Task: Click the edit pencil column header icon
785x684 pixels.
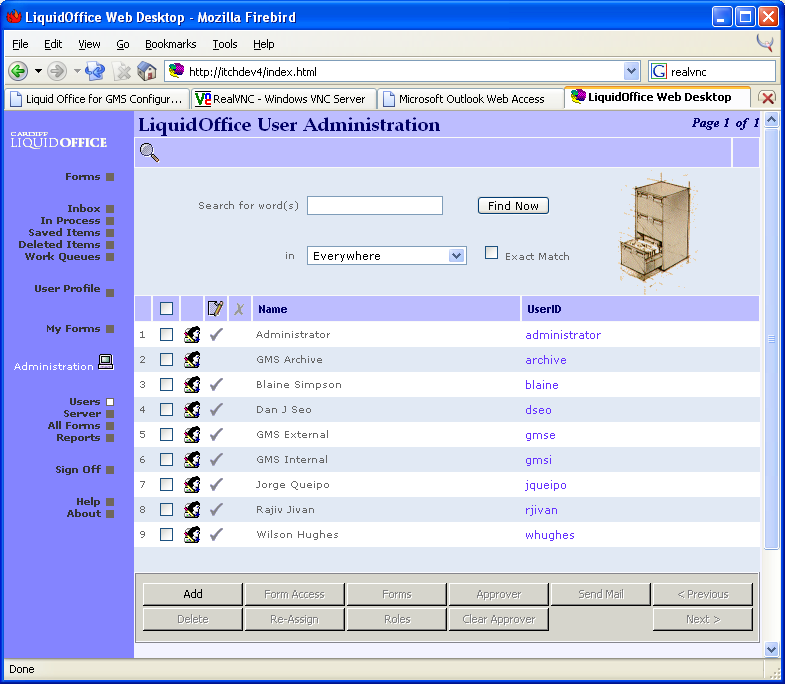Action: 215,309
